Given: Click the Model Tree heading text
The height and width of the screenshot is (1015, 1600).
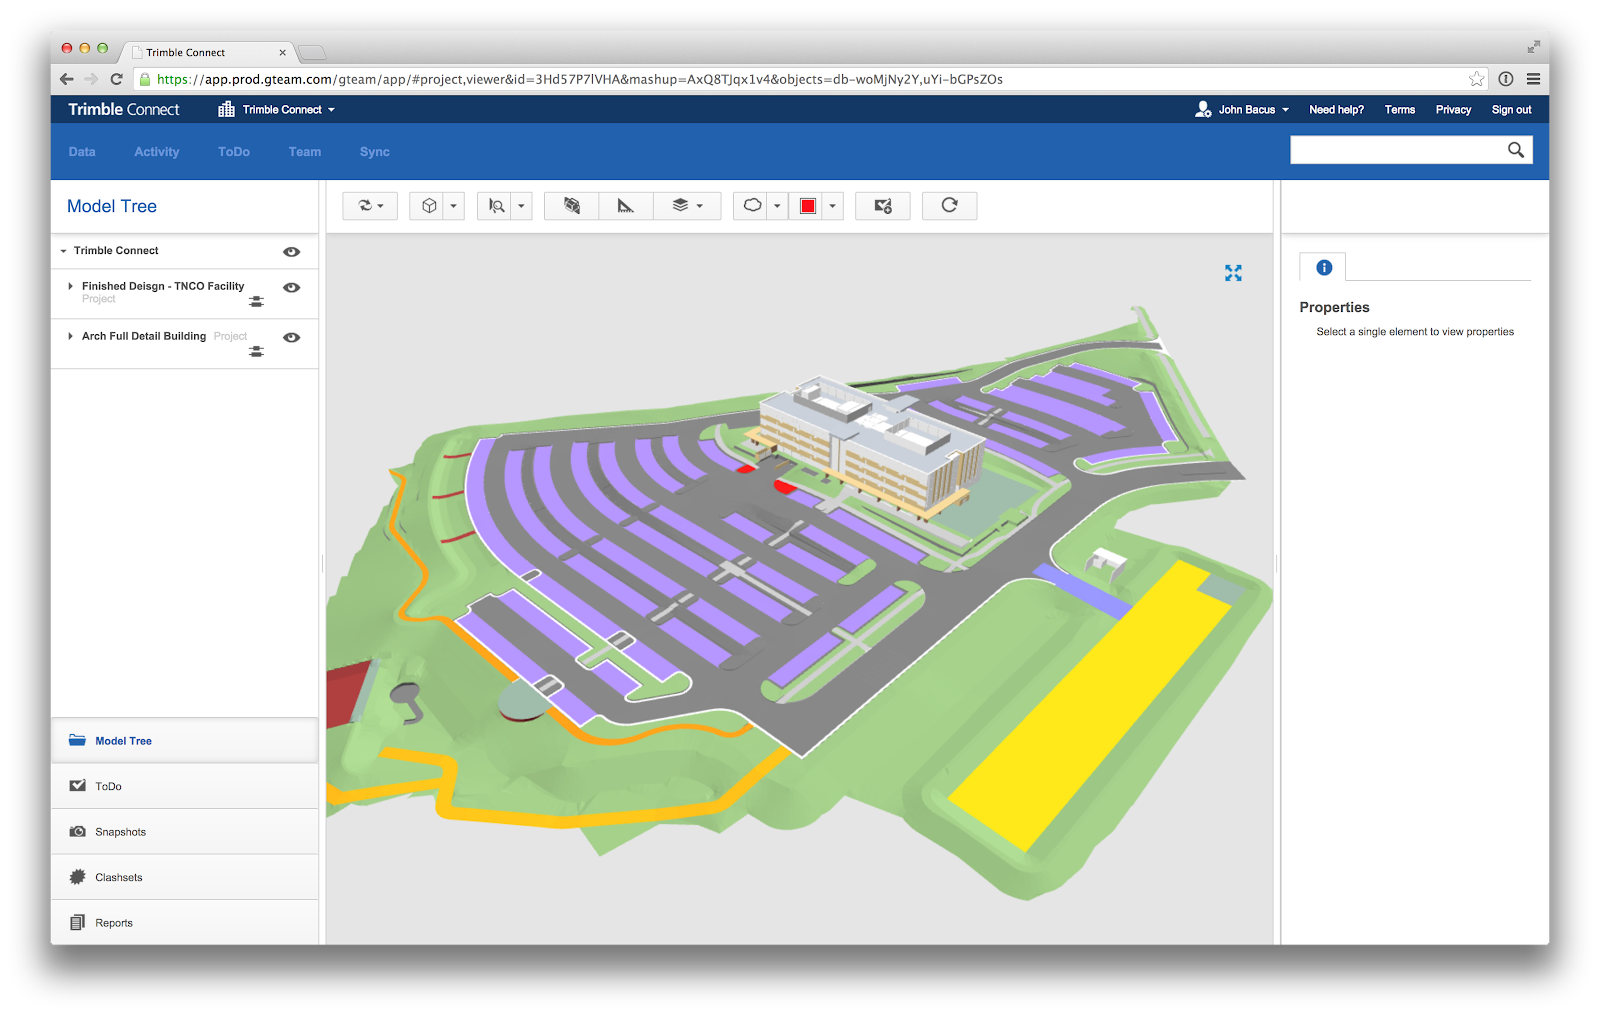Looking at the screenshot, I should 112,206.
